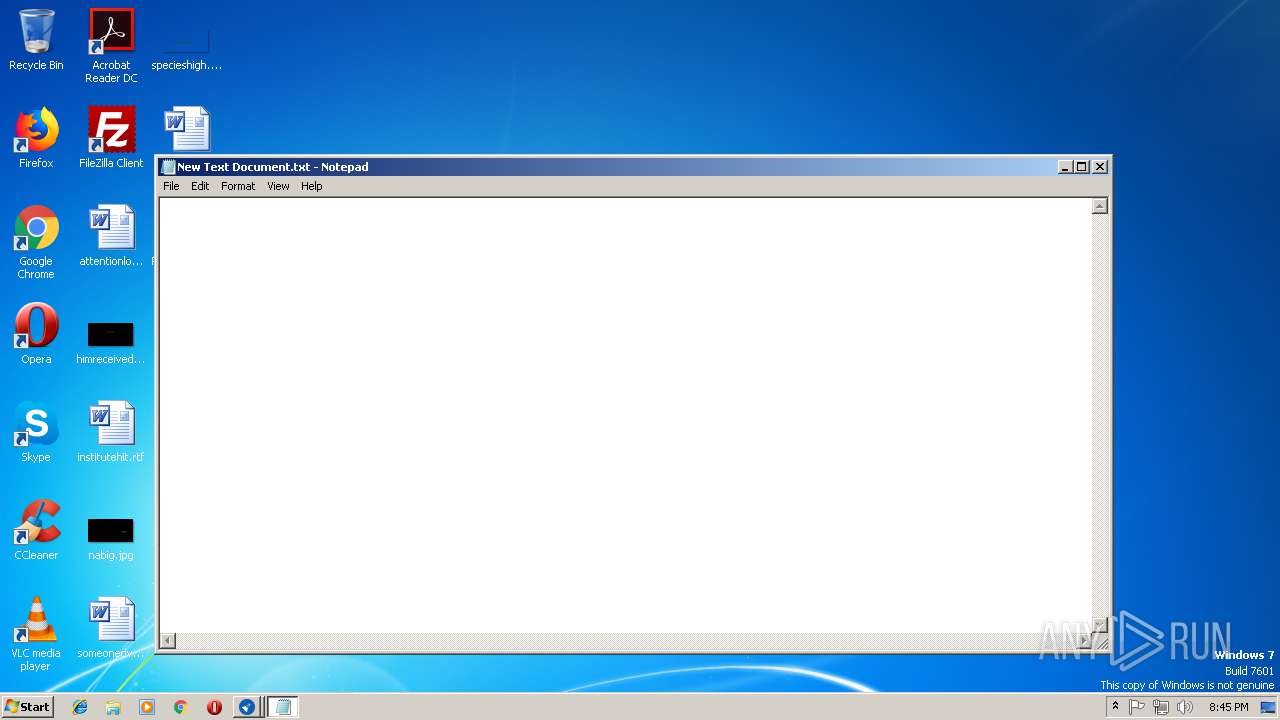This screenshot has width=1280, height=720.
Task: Minimize the Notepad window
Action: click(1065, 167)
